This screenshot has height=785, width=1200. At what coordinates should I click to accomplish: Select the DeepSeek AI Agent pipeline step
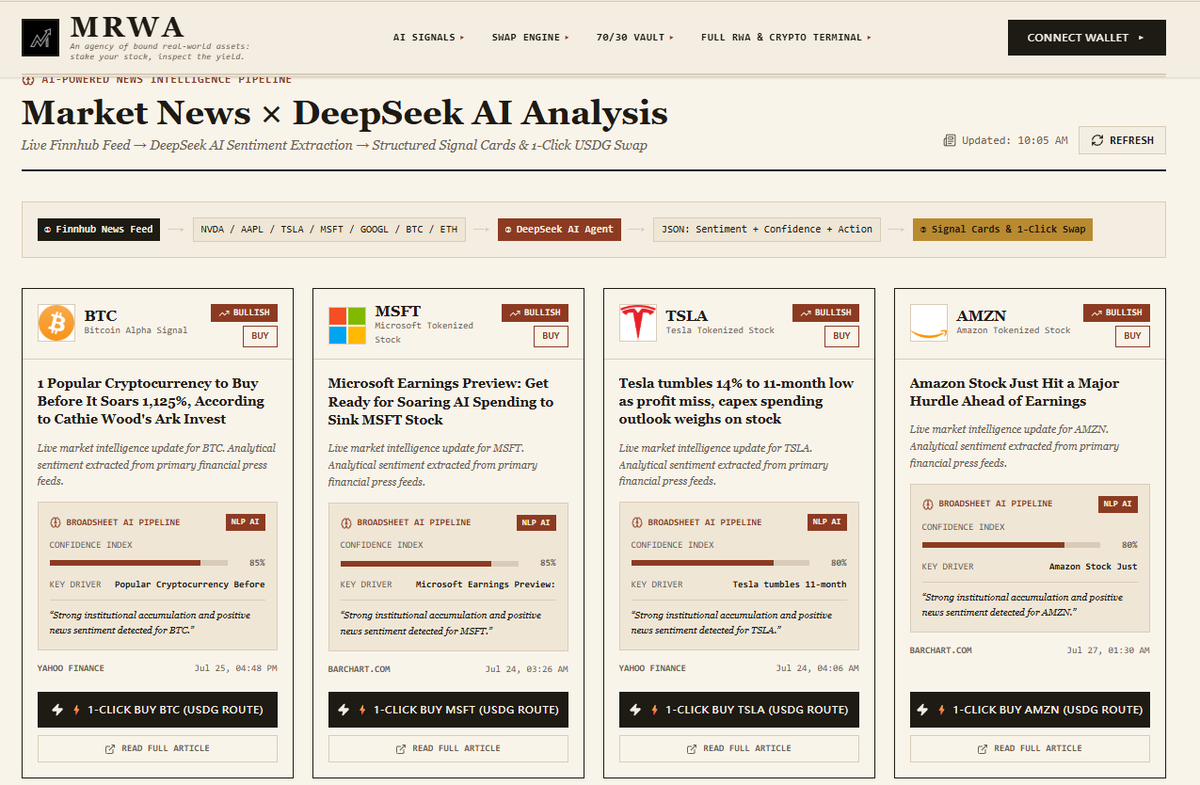click(559, 229)
